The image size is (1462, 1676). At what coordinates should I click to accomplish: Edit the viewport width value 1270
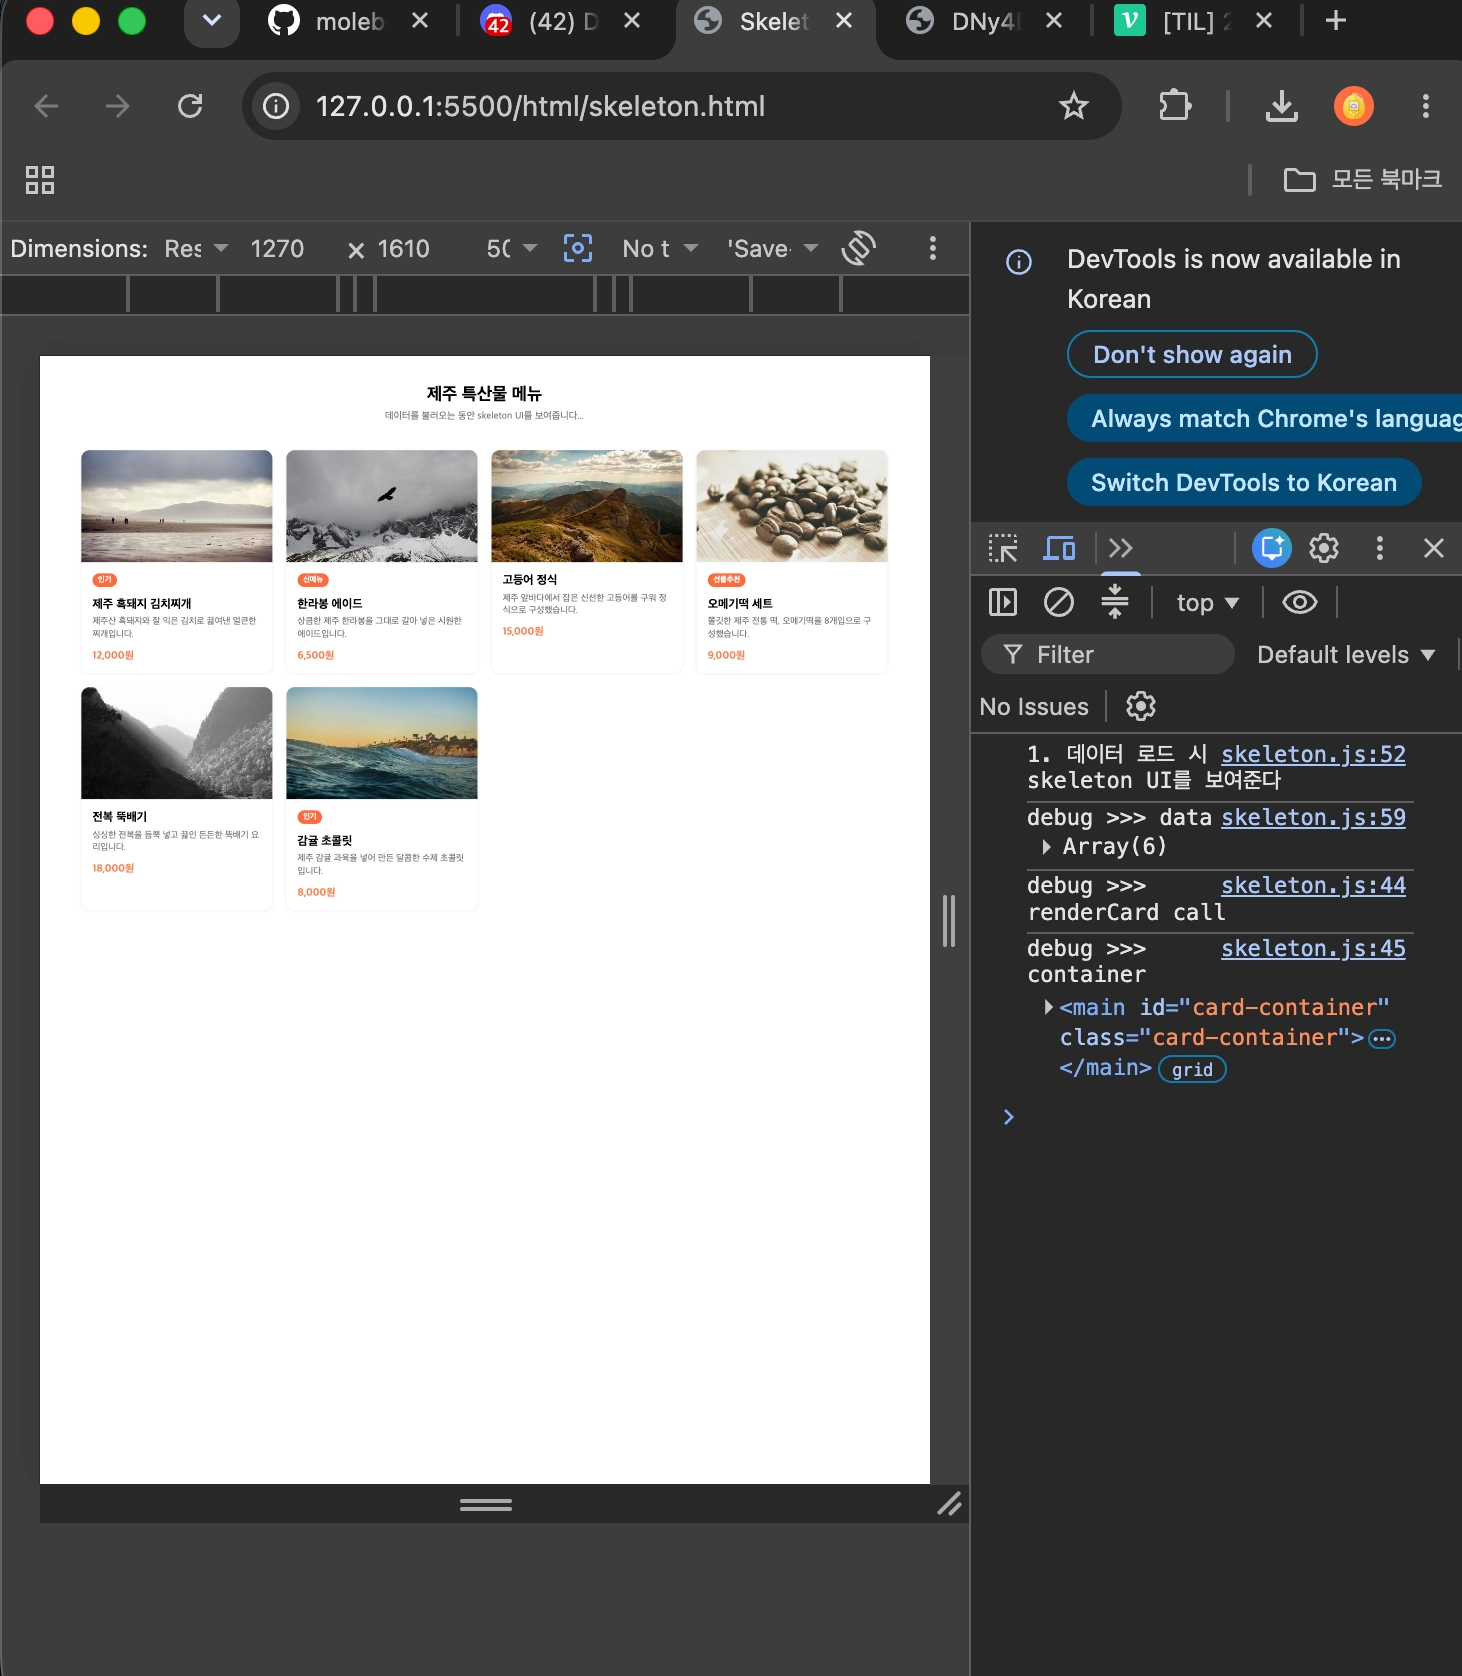coord(277,249)
